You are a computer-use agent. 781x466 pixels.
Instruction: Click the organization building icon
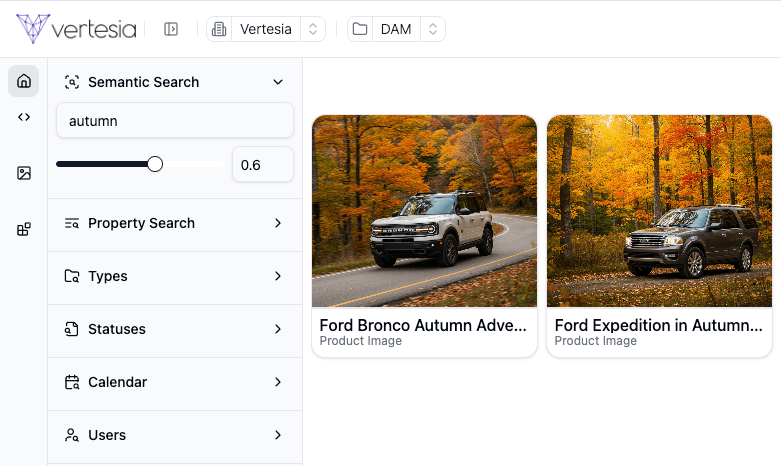coord(219,29)
